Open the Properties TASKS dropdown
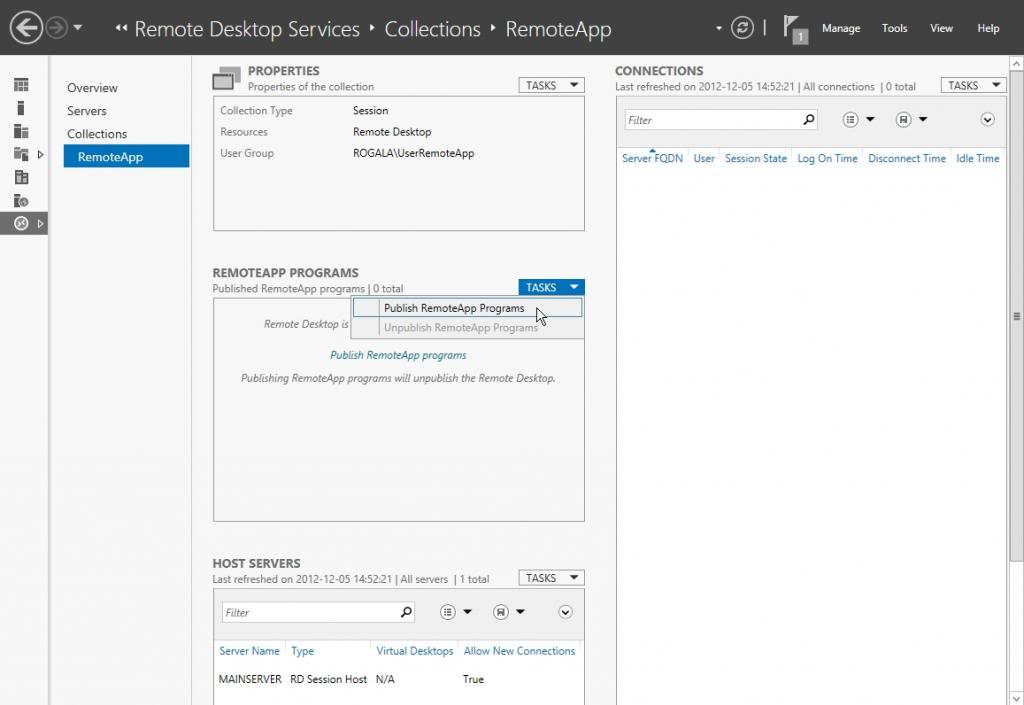The width and height of the screenshot is (1024, 705). 551,86
